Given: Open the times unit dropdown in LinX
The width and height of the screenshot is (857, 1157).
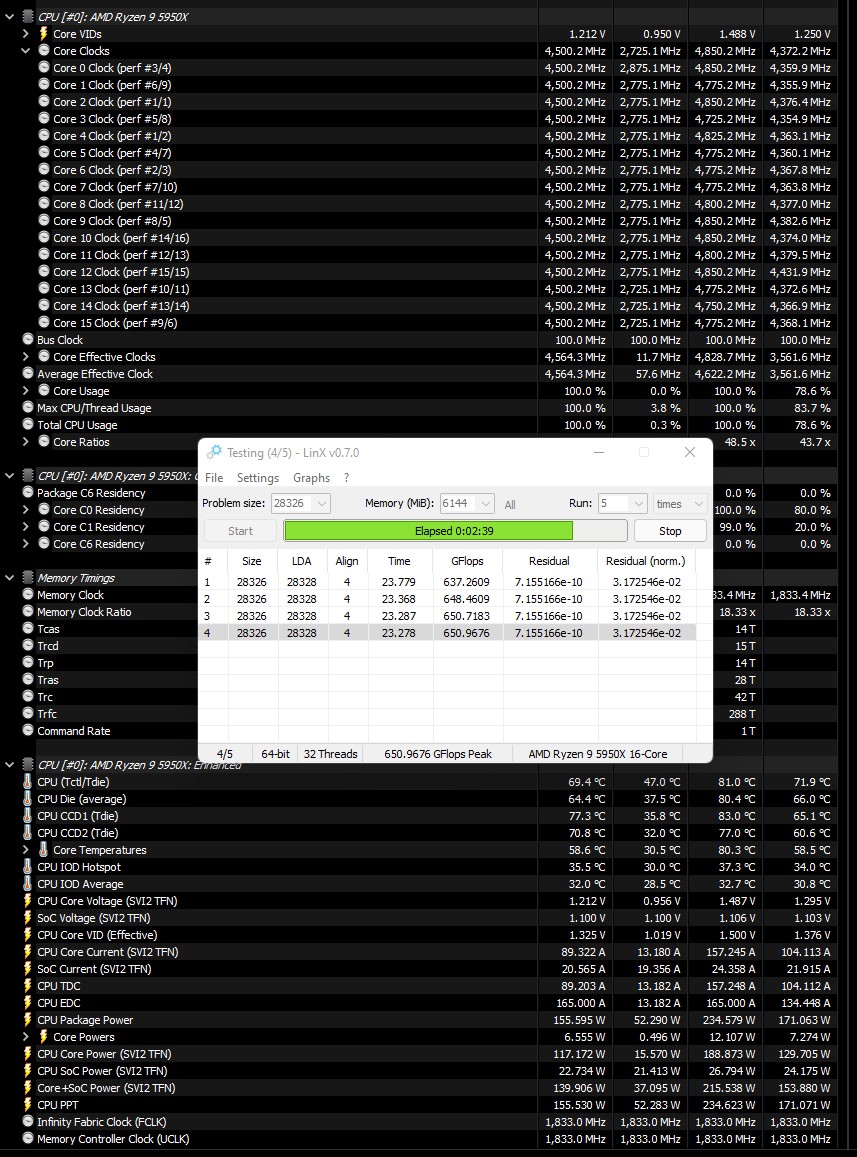Looking at the screenshot, I should (x=697, y=503).
